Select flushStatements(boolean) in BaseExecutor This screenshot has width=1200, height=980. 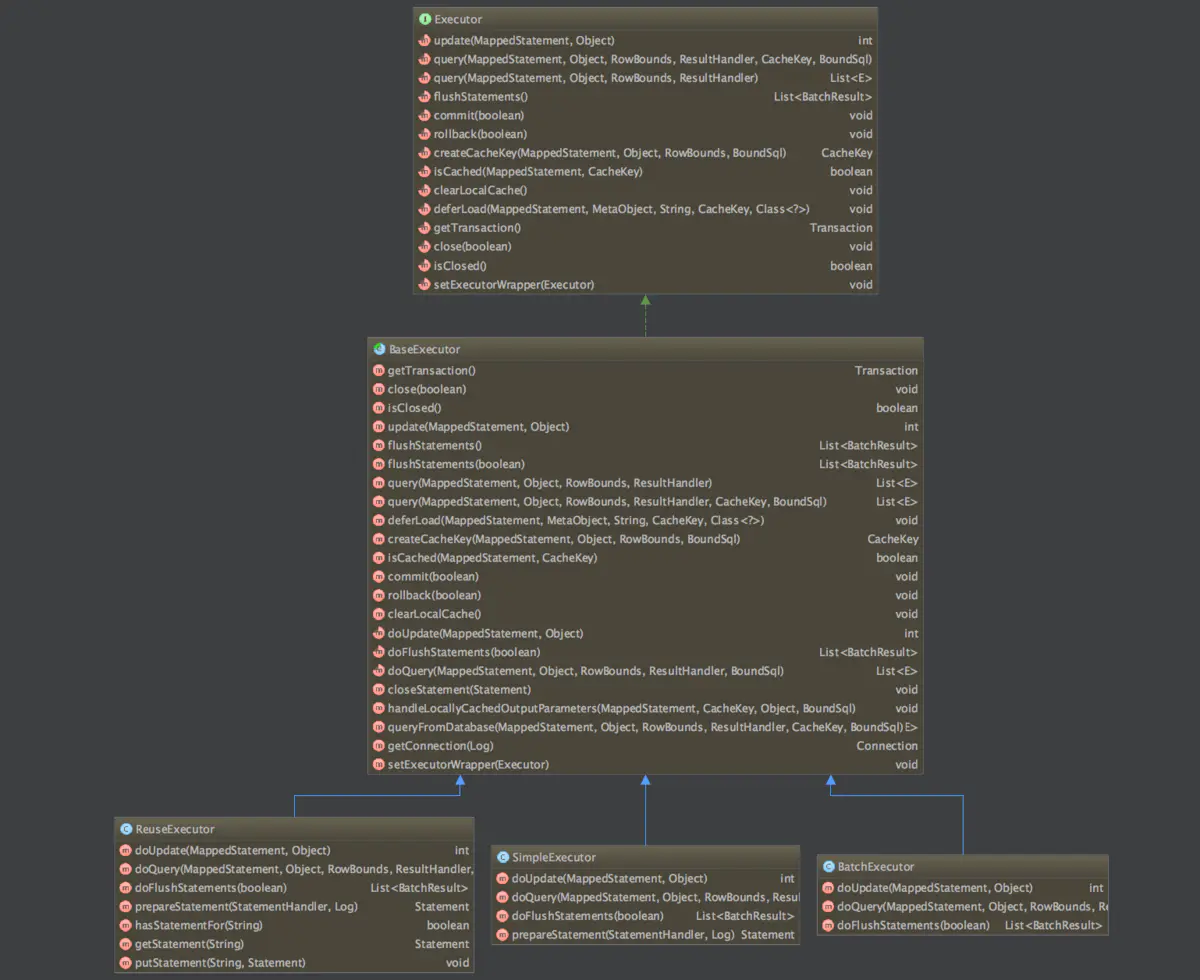pos(456,464)
